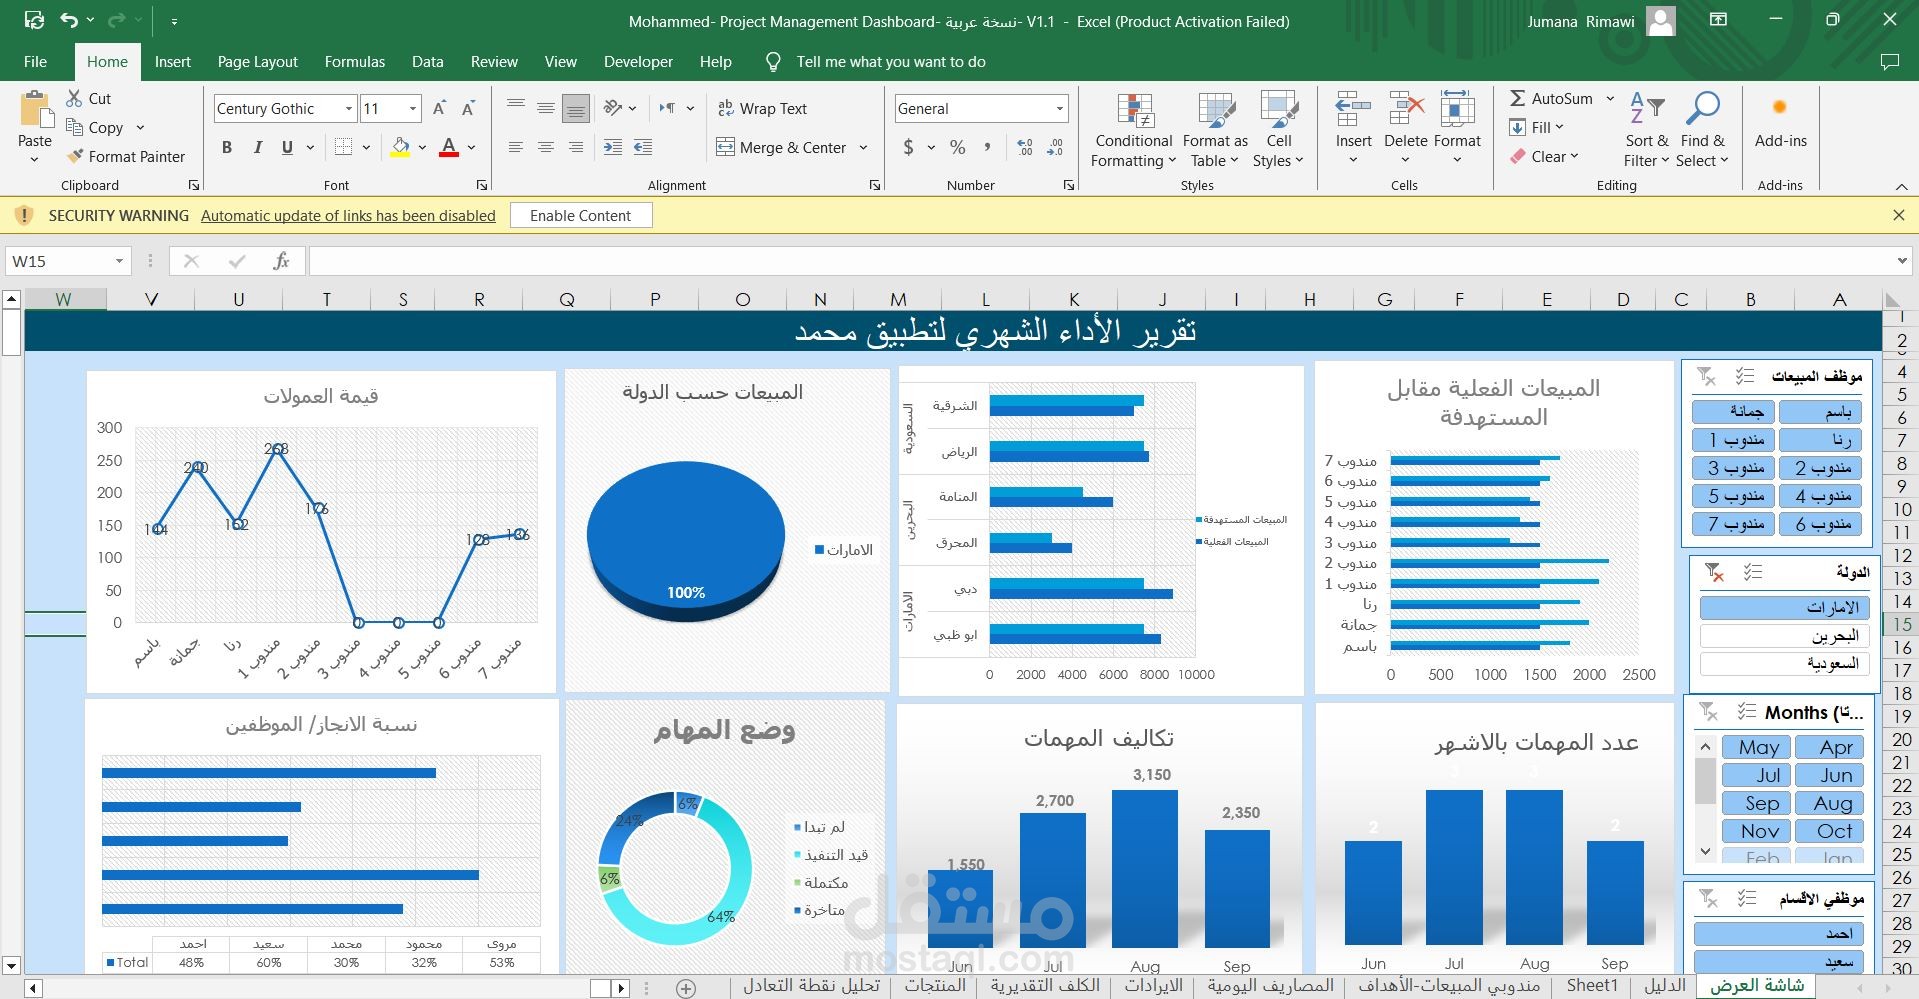Open Find & Select magnifier
The width and height of the screenshot is (1919, 999).
1702,130
